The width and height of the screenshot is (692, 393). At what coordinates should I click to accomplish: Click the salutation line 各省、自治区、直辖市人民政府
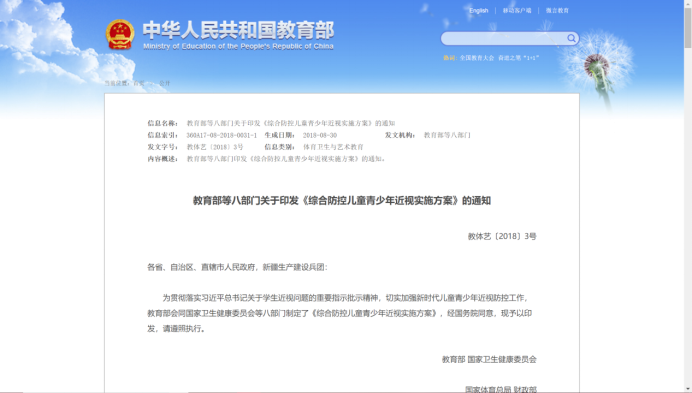pyautogui.click(x=237, y=267)
